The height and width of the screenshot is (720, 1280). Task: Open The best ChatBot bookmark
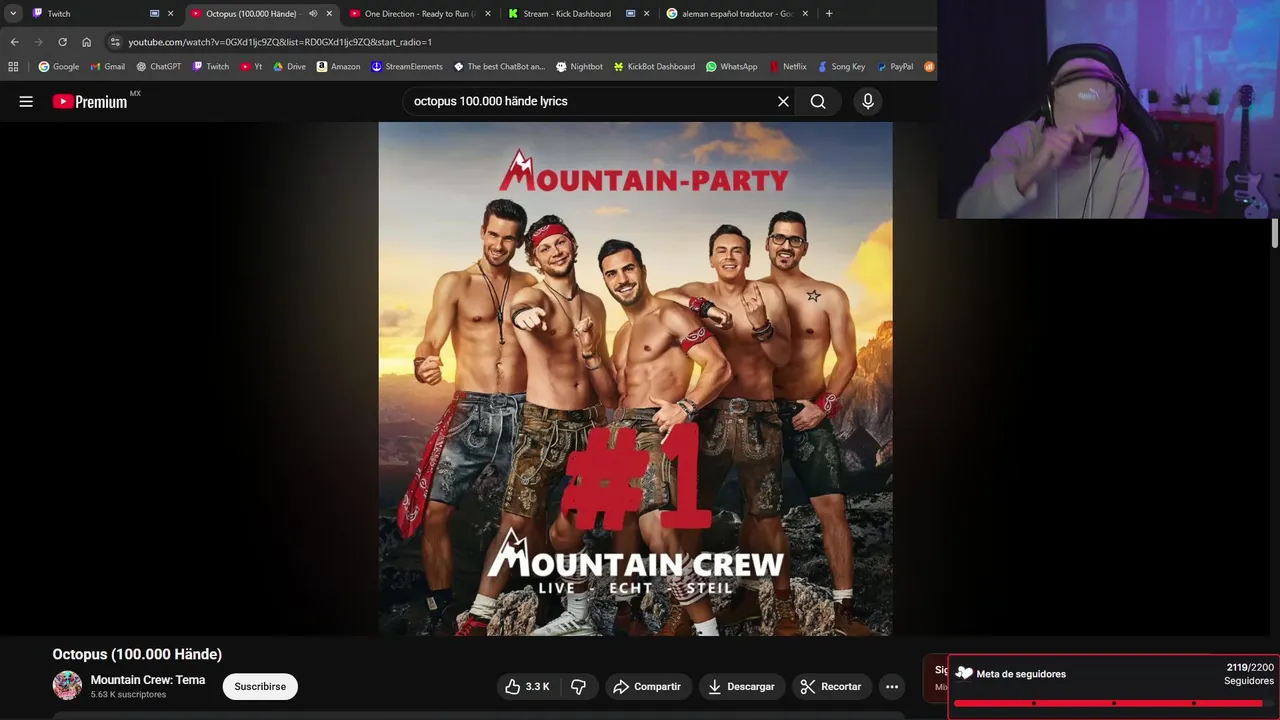tap(499, 67)
